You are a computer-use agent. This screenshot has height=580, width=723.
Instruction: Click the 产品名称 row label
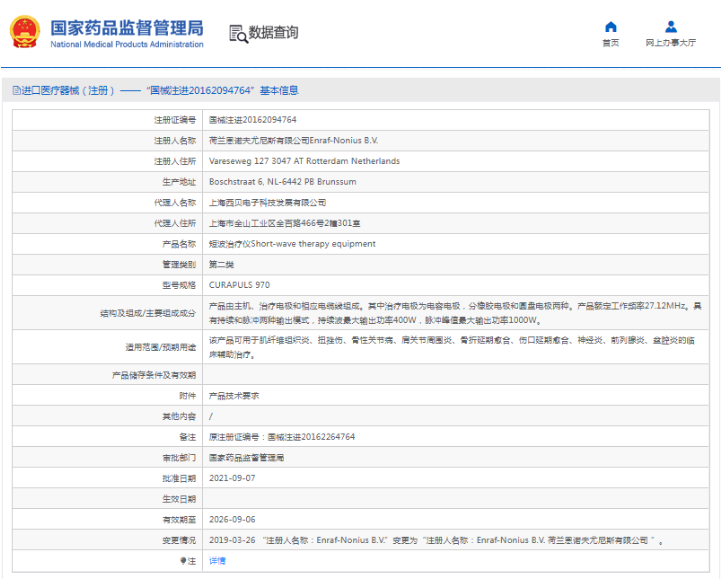pos(179,244)
